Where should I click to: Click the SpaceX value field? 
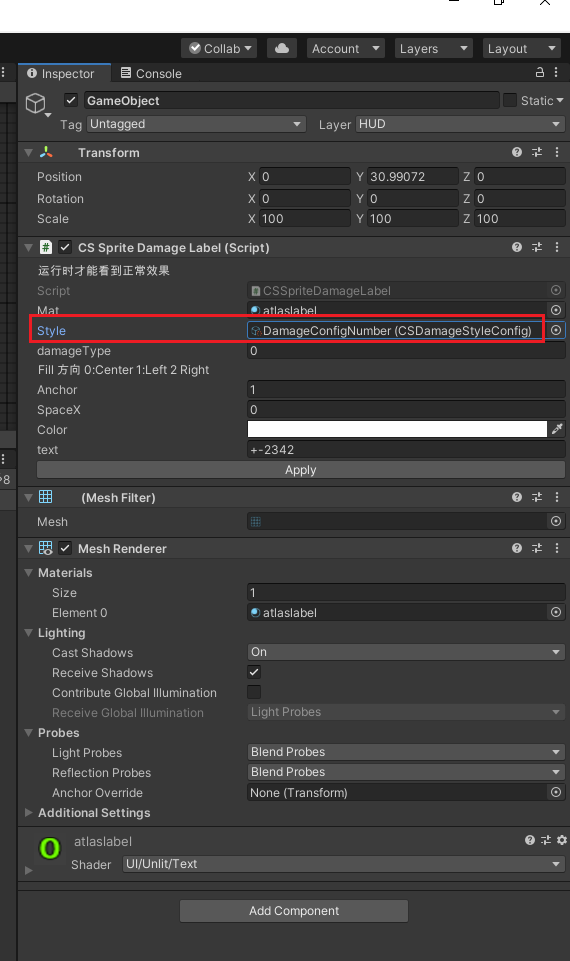click(x=406, y=409)
